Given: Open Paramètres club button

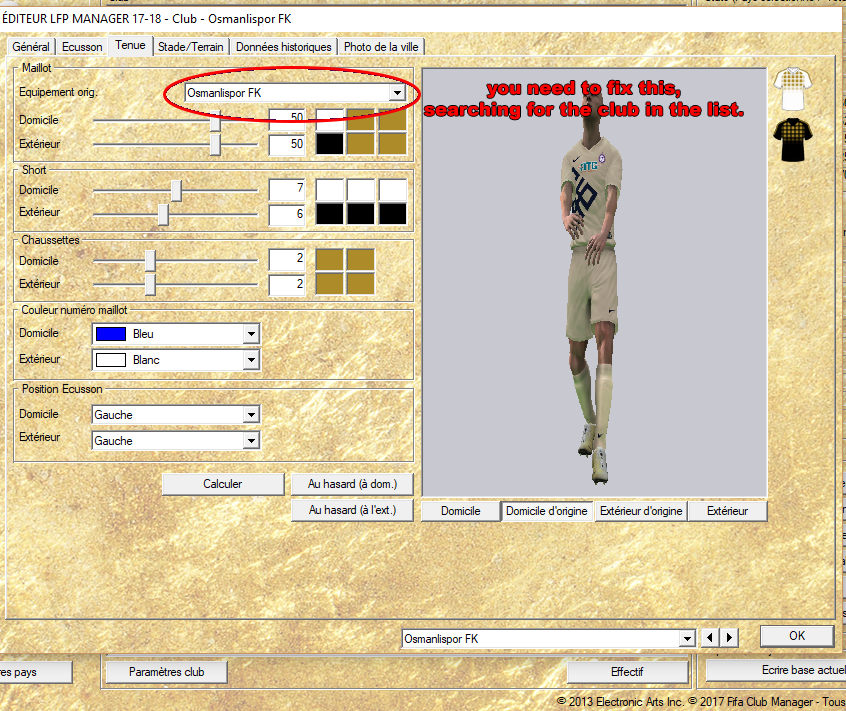Looking at the screenshot, I should point(166,672).
